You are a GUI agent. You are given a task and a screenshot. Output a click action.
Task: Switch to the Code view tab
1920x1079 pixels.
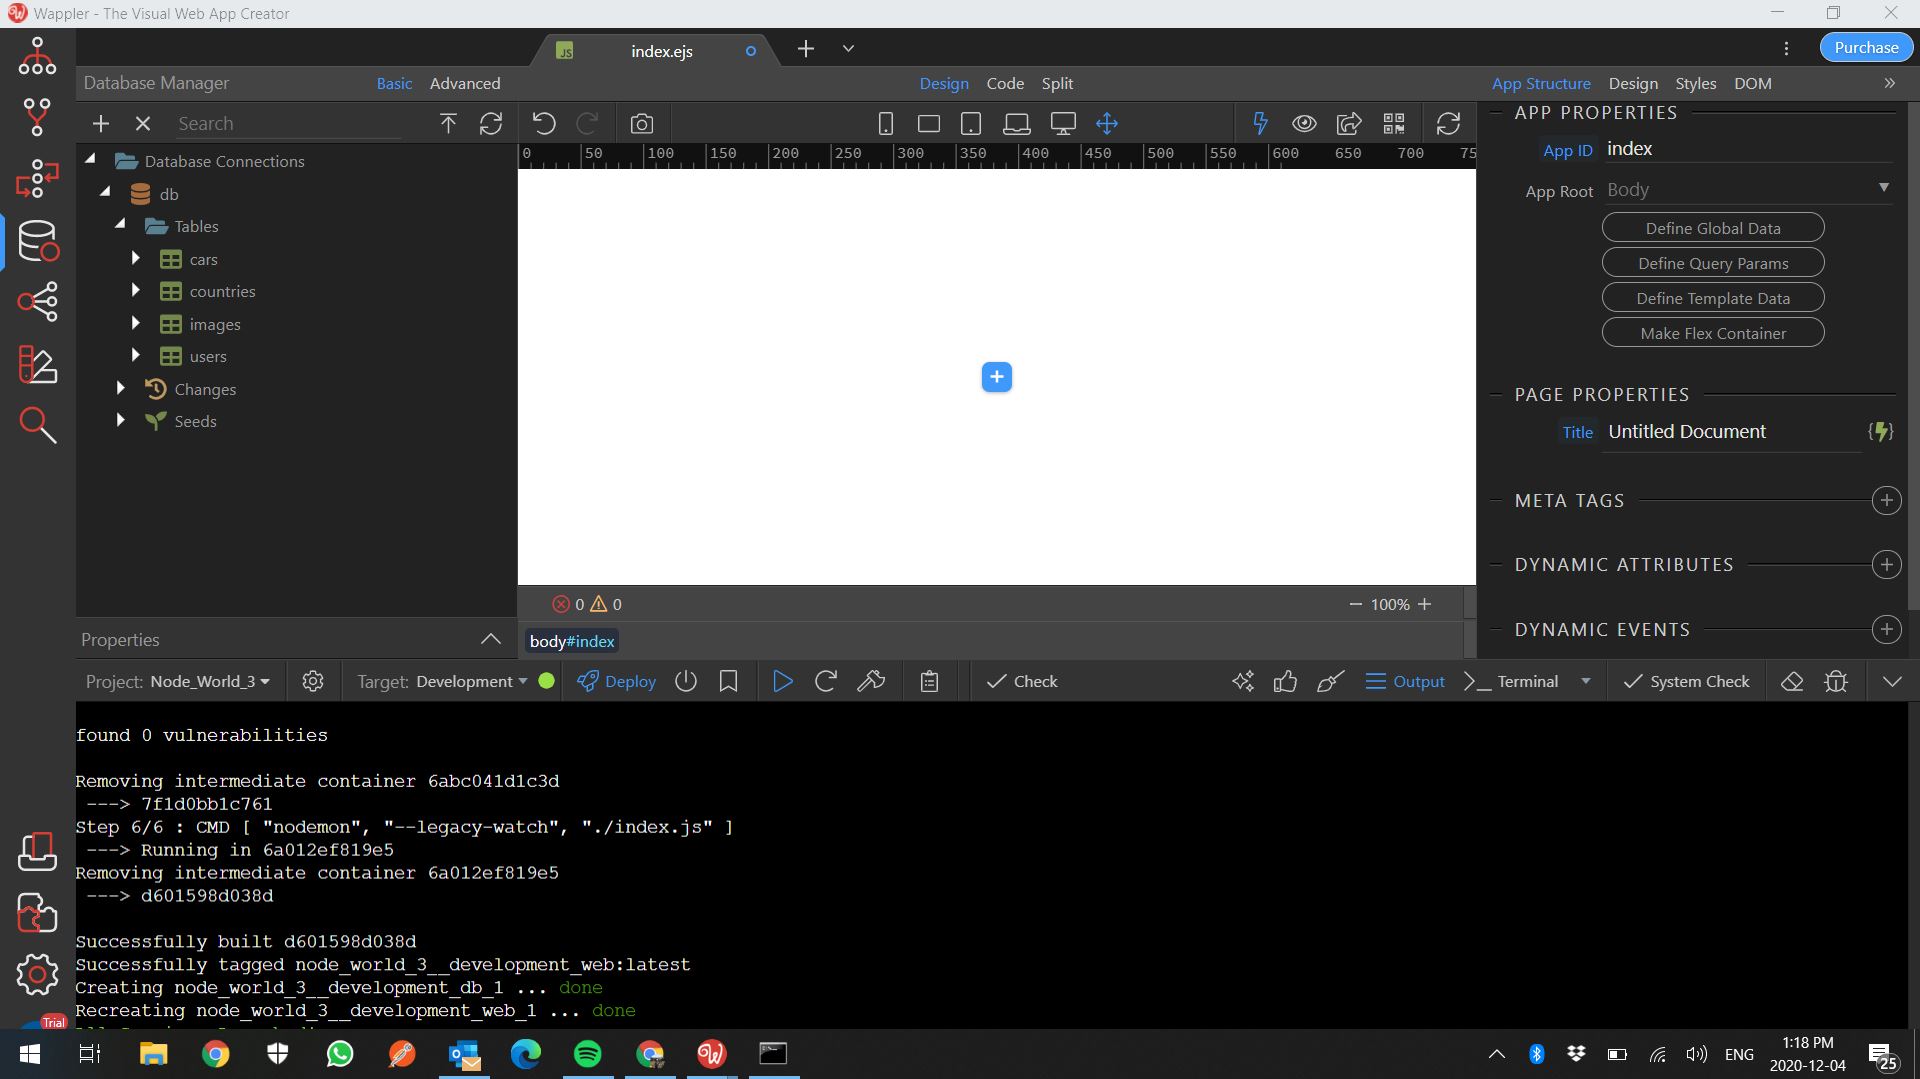pyautogui.click(x=1005, y=84)
